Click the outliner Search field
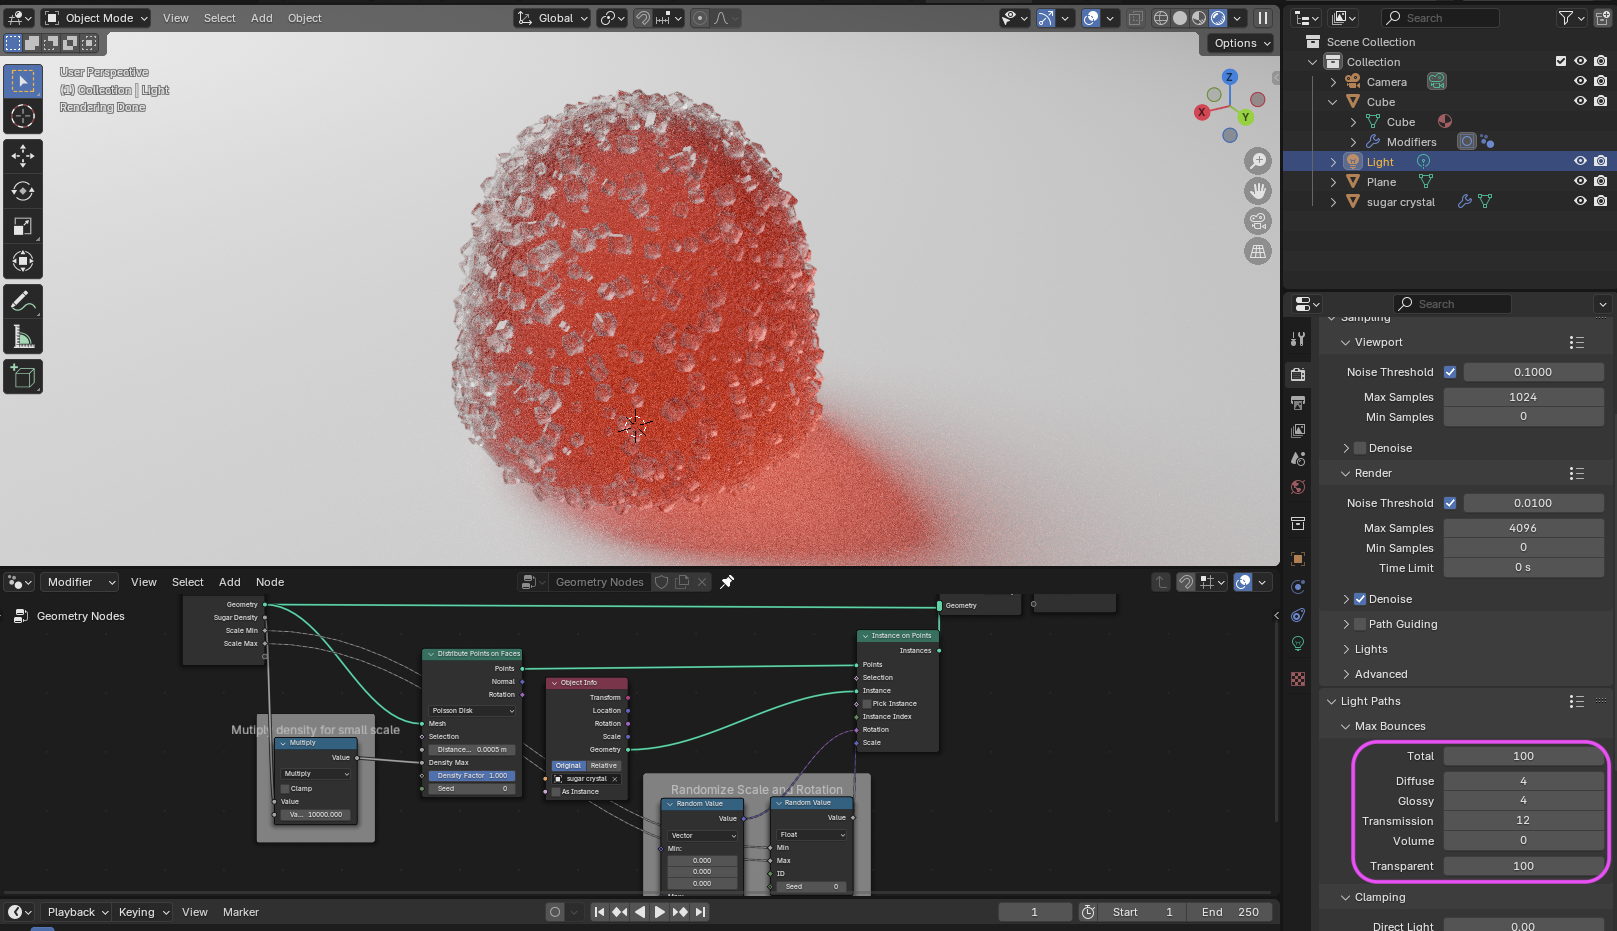The height and width of the screenshot is (931, 1617). (1440, 18)
